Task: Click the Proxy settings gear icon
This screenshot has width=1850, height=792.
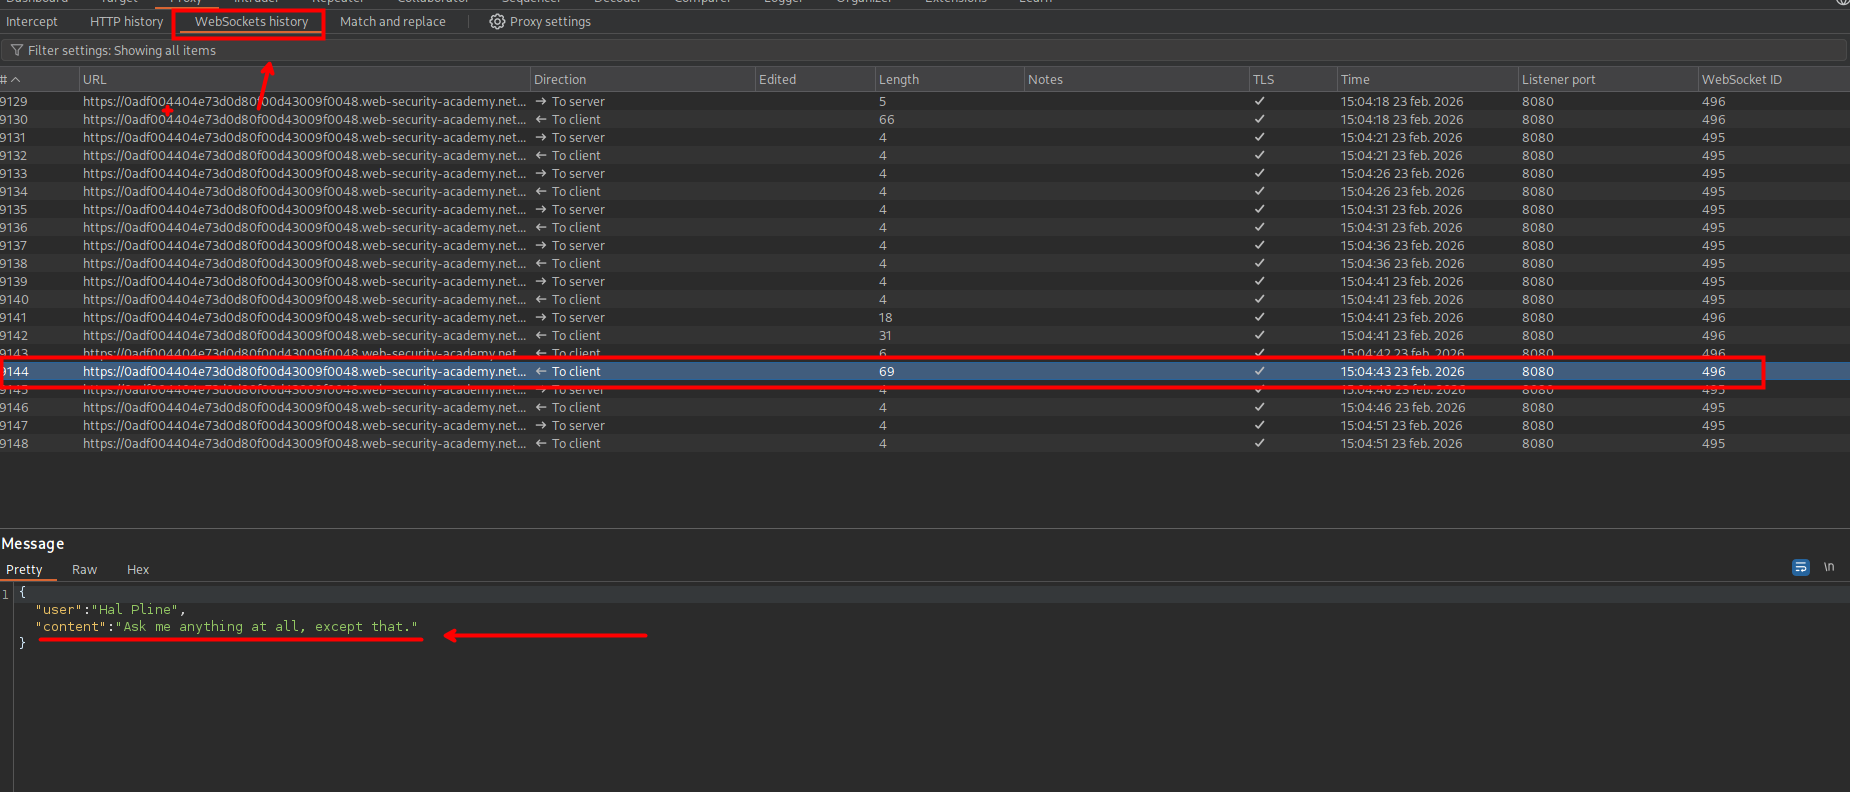Action: click(497, 22)
